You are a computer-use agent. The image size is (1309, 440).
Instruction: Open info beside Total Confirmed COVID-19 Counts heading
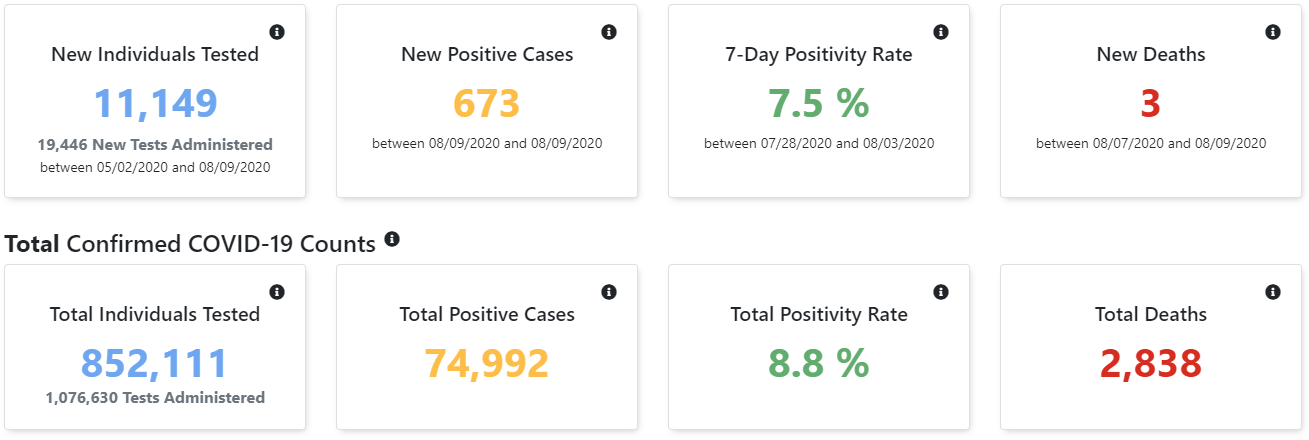[x=392, y=240]
